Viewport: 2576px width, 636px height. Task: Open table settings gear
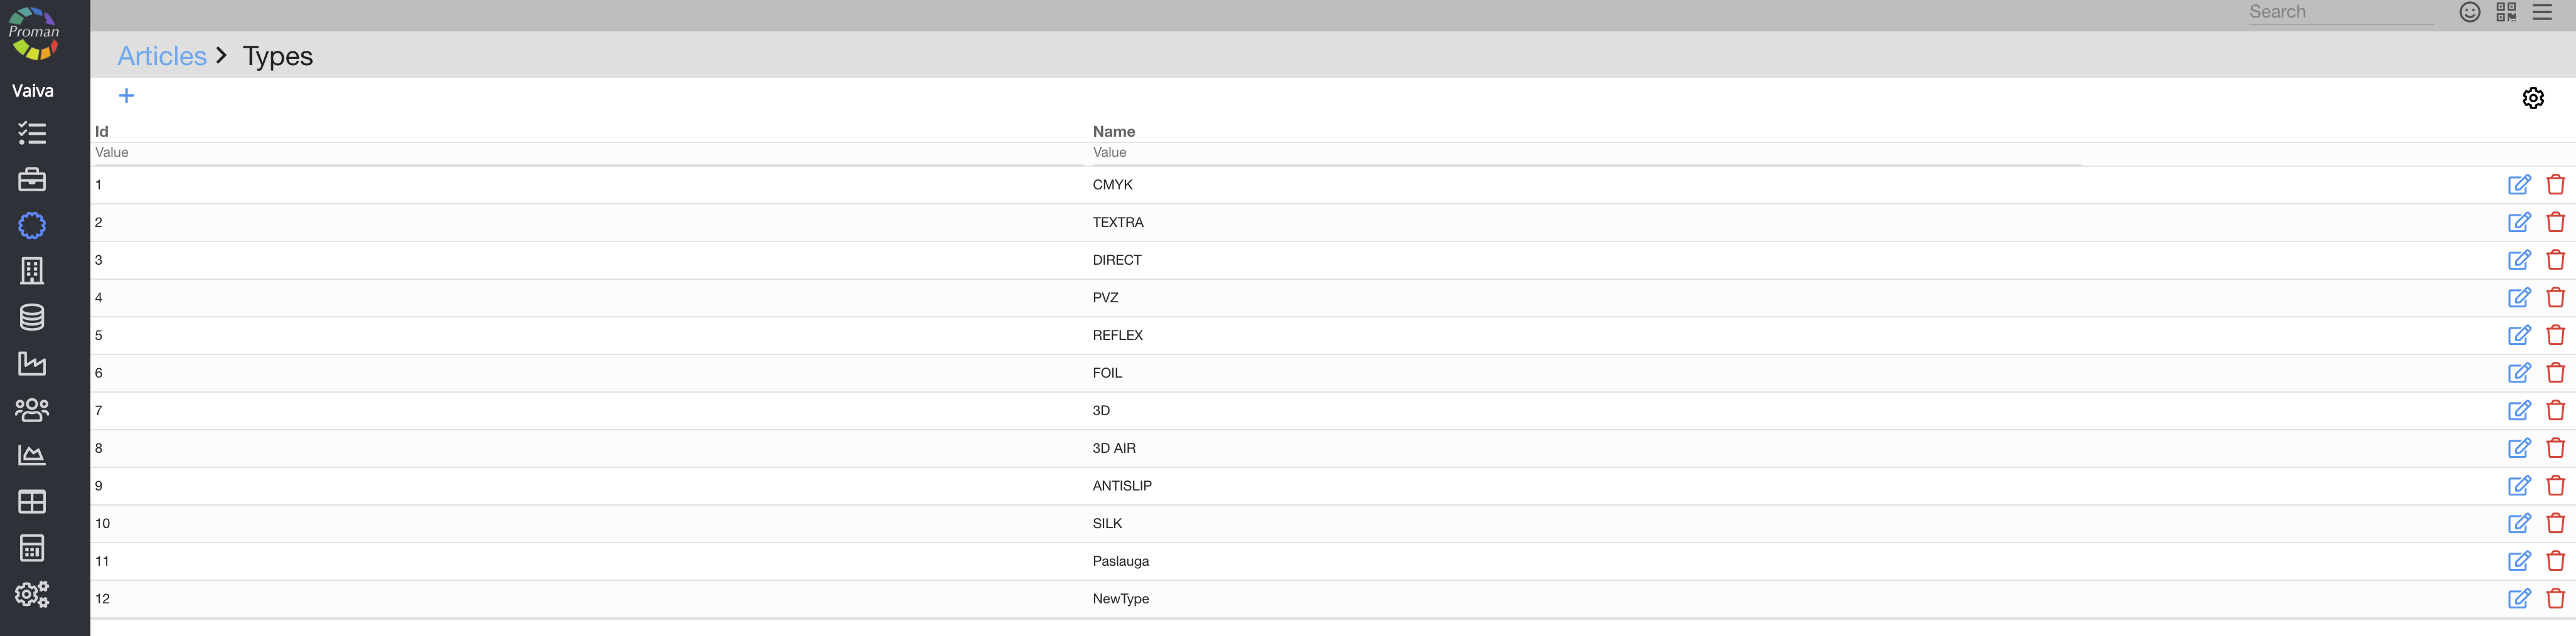[x=2533, y=98]
